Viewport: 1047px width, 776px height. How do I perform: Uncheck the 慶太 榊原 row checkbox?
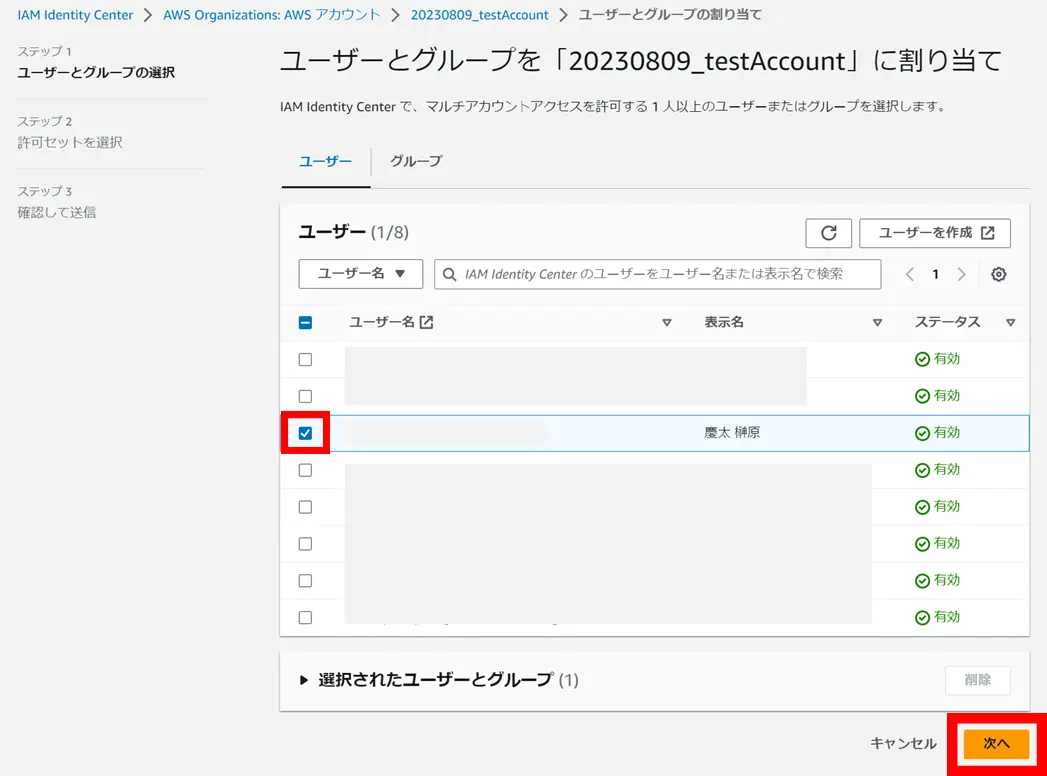[x=305, y=433]
